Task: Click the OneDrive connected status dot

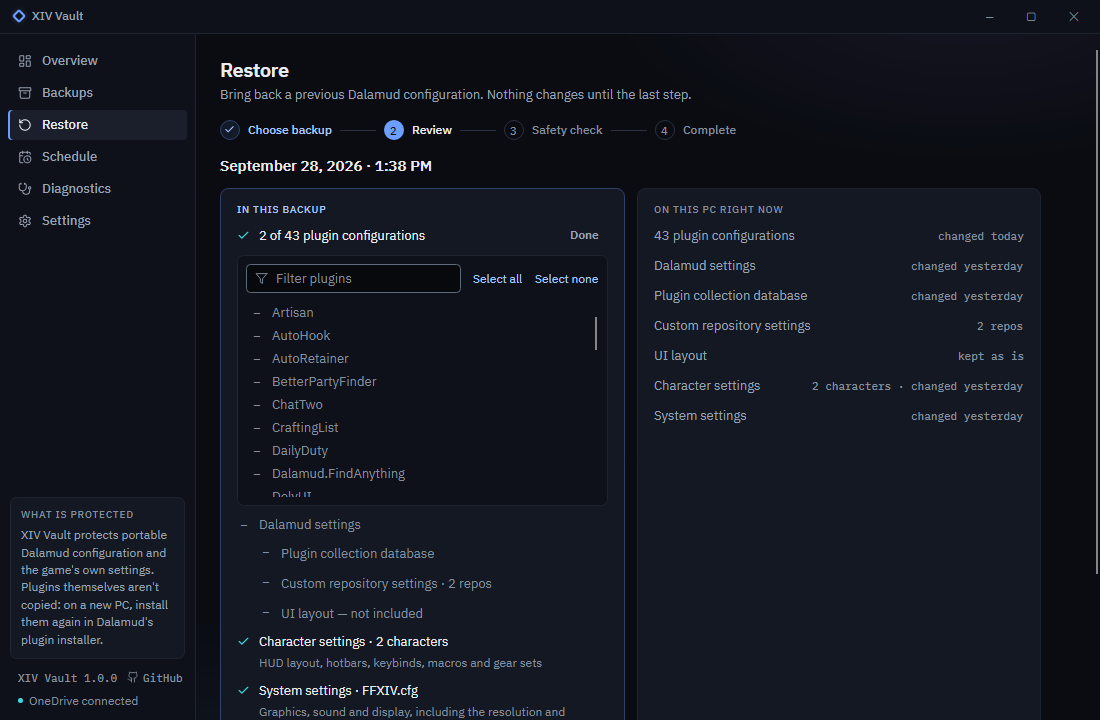Action: (20, 700)
